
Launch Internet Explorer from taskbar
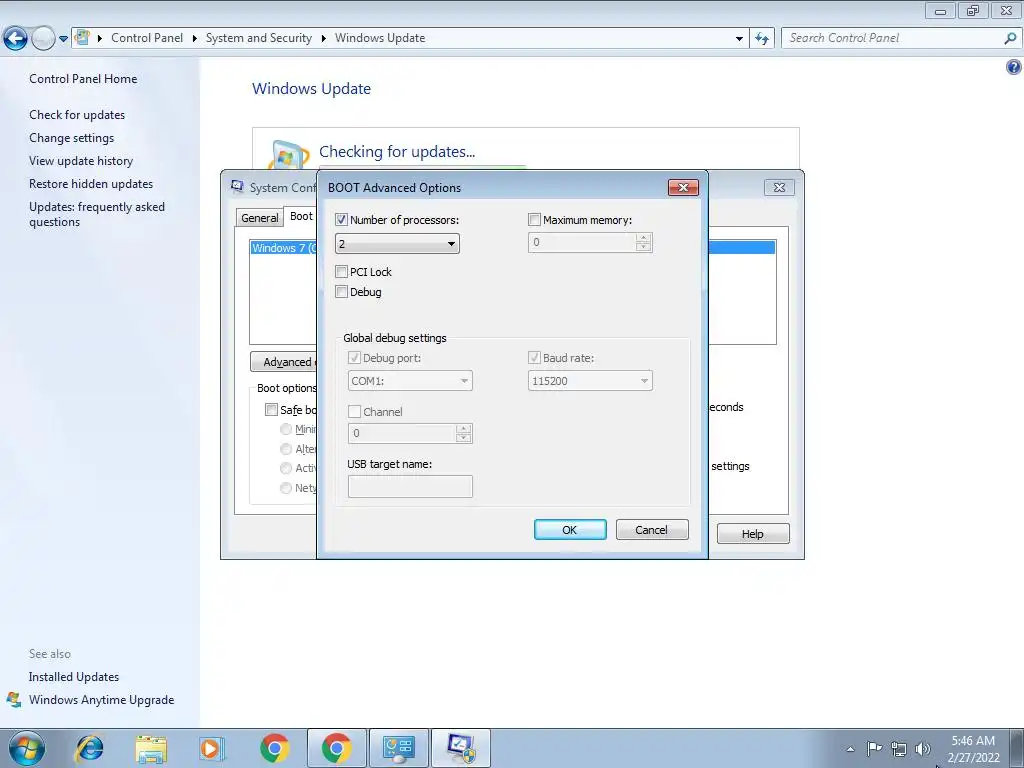tap(89, 748)
